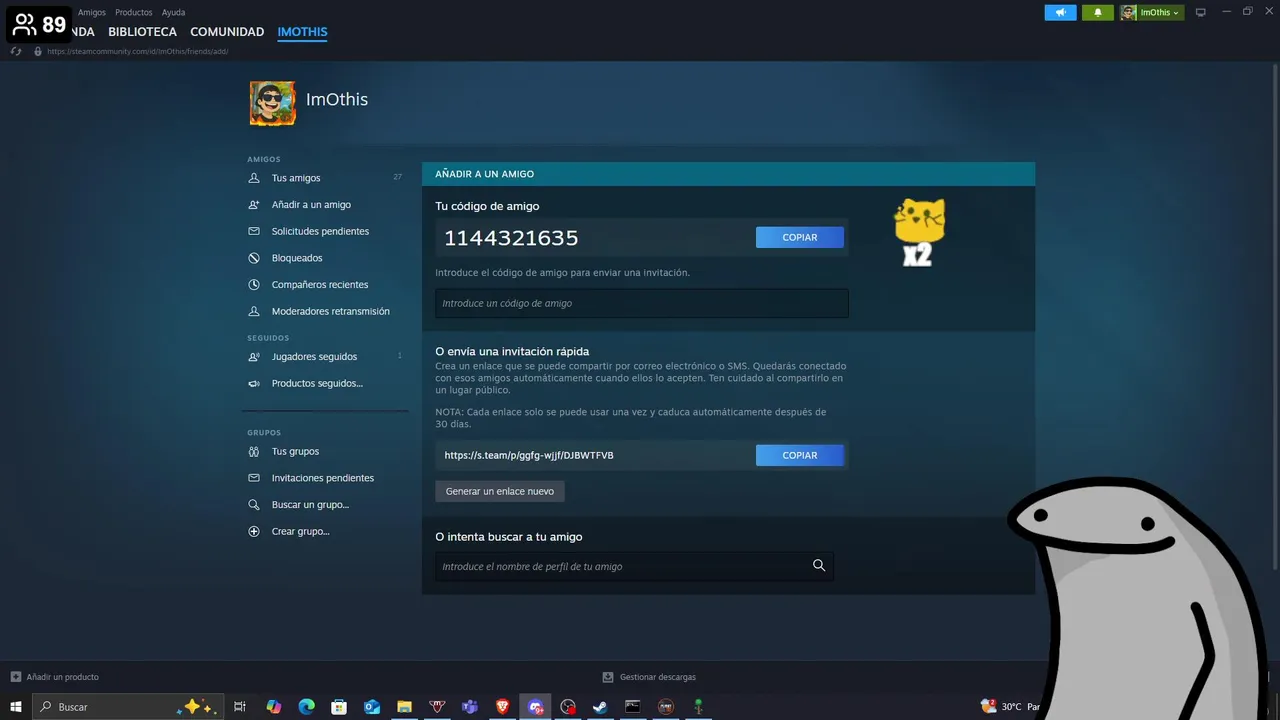Click the Tus grupos people icon
This screenshot has width=1280, height=720.
[254, 451]
